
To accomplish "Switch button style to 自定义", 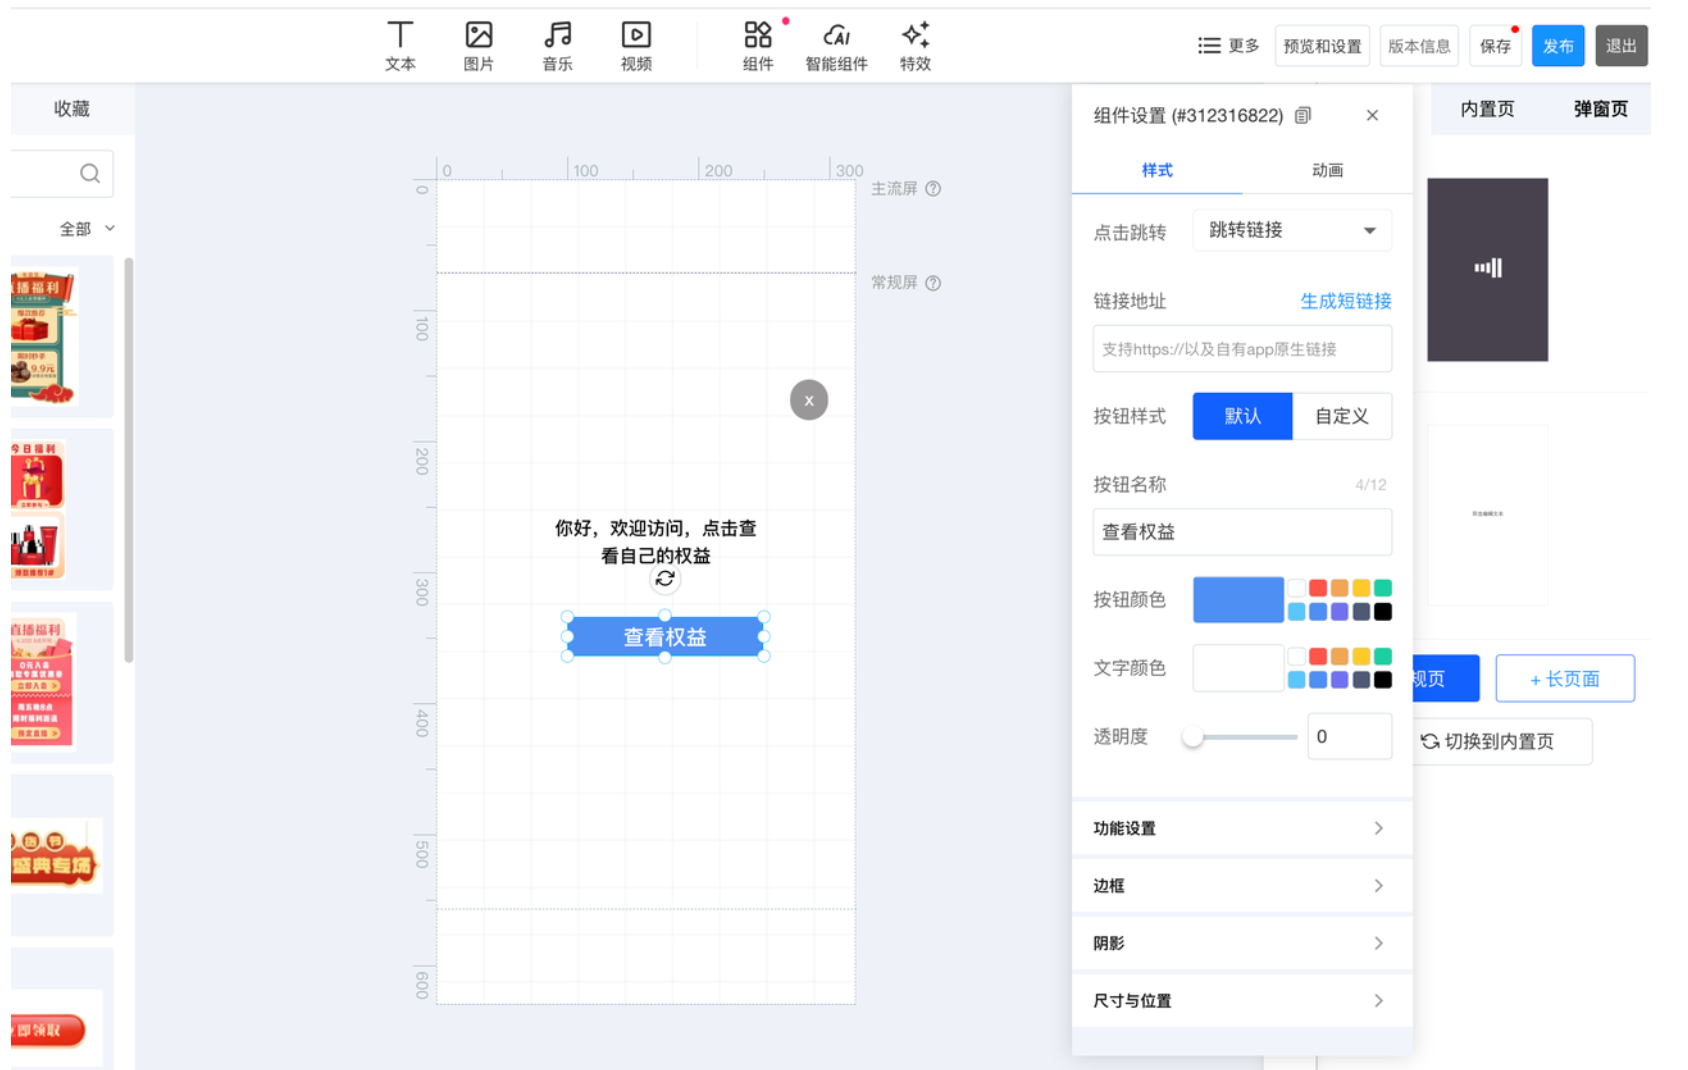I will [x=1341, y=416].
